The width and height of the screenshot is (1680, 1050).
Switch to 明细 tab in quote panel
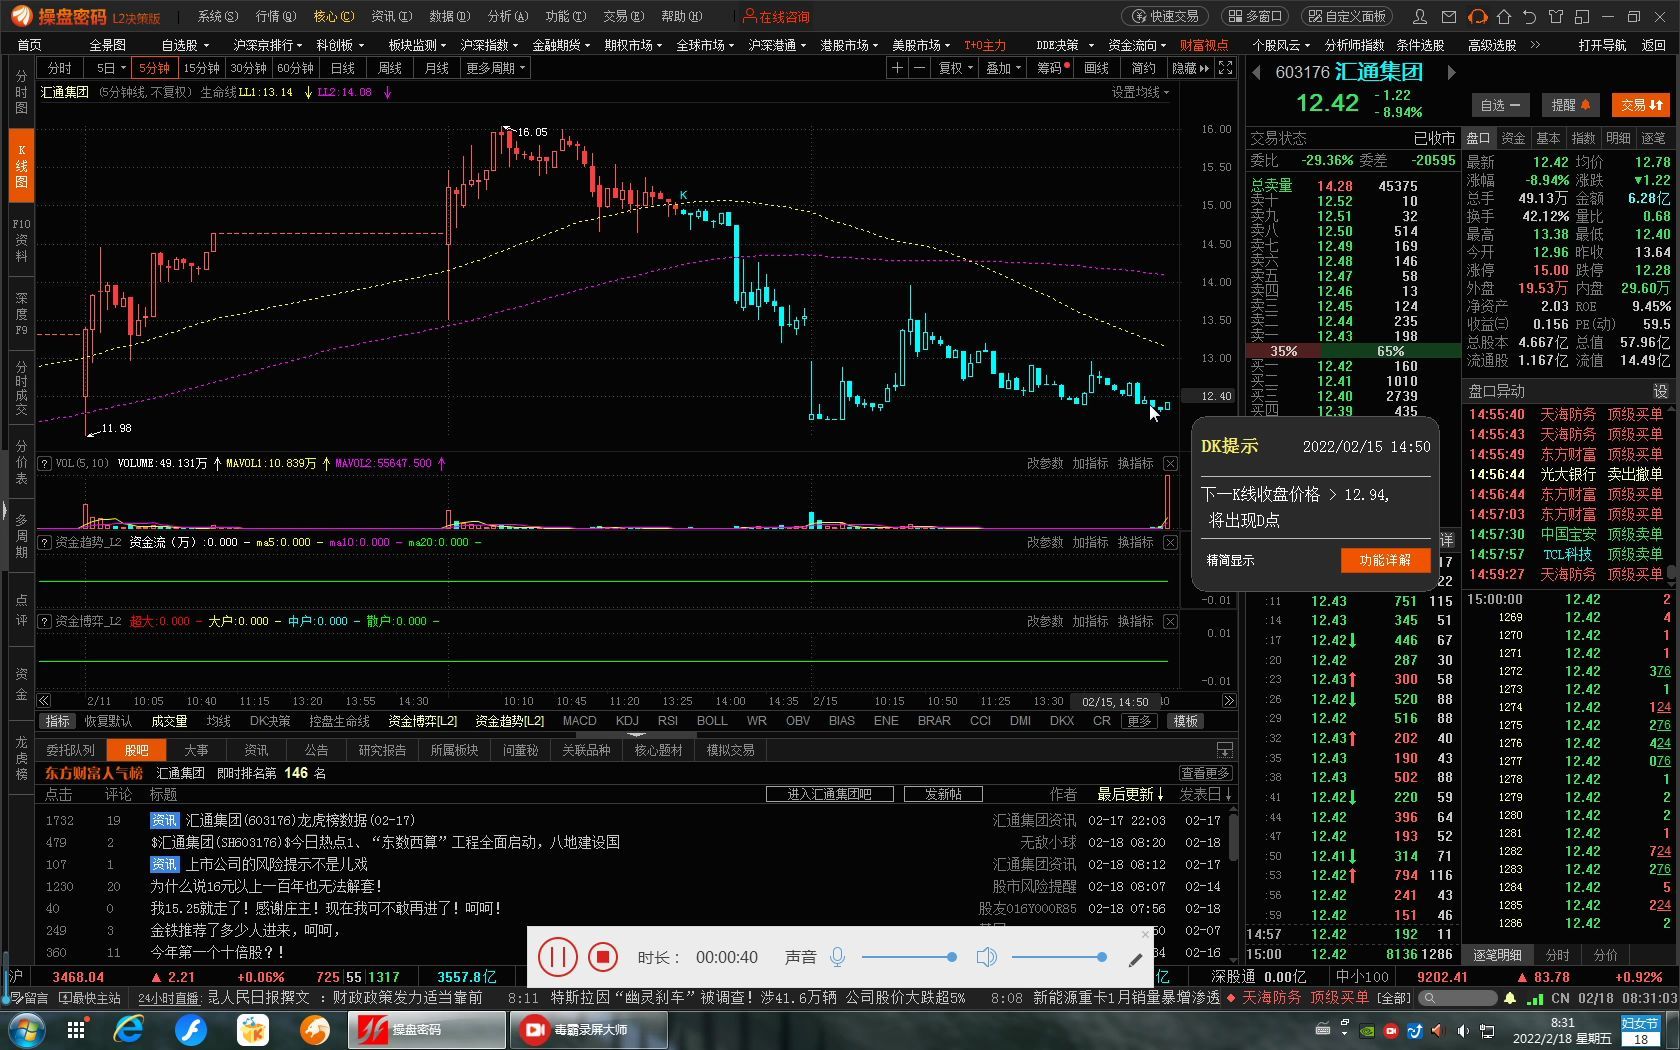(x=1618, y=138)
